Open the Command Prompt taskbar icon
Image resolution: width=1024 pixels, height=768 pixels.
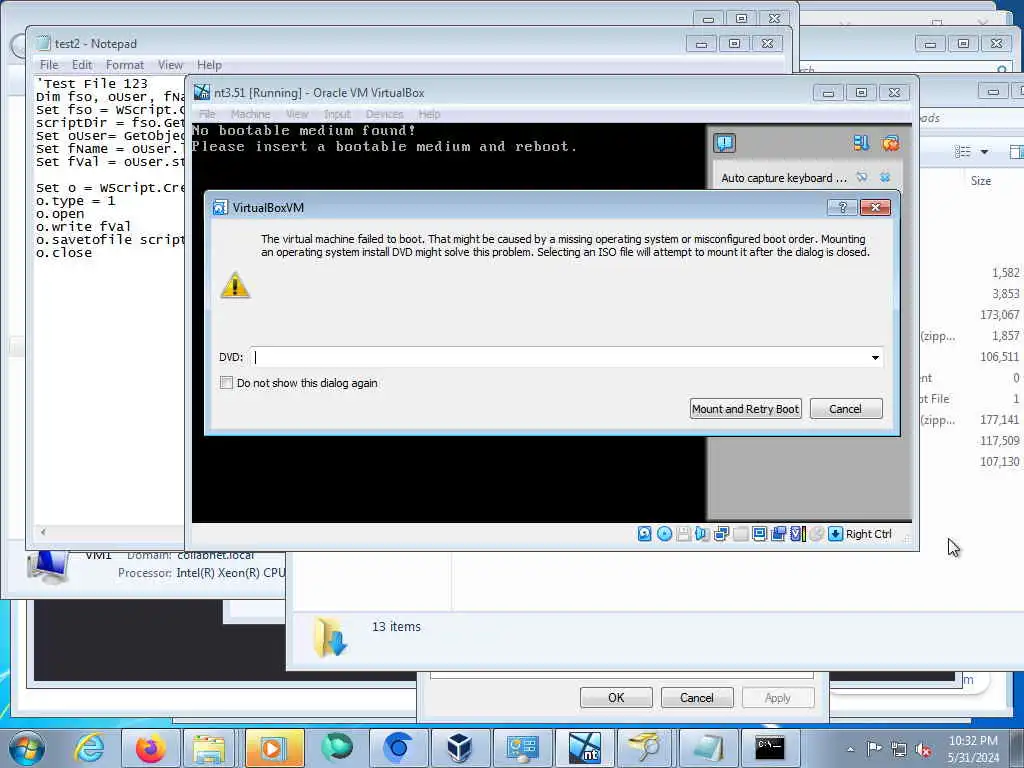770,746
